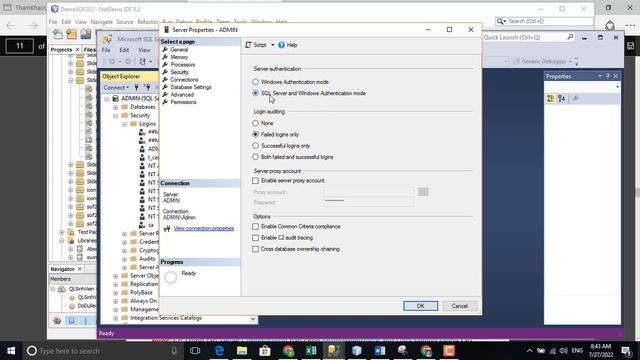The height and width of the screenshot is (360, 640).
Task: Select None for login auditing
Action: coord(256,123)
